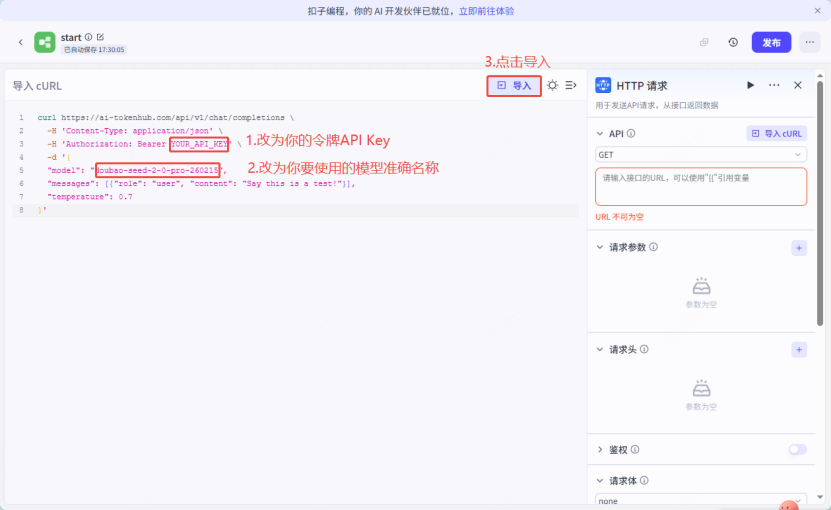Image resolution: width=831 pixels, height=510 pixels.
Task: Click the HTTP 请求 node icon
Action: 603,85
